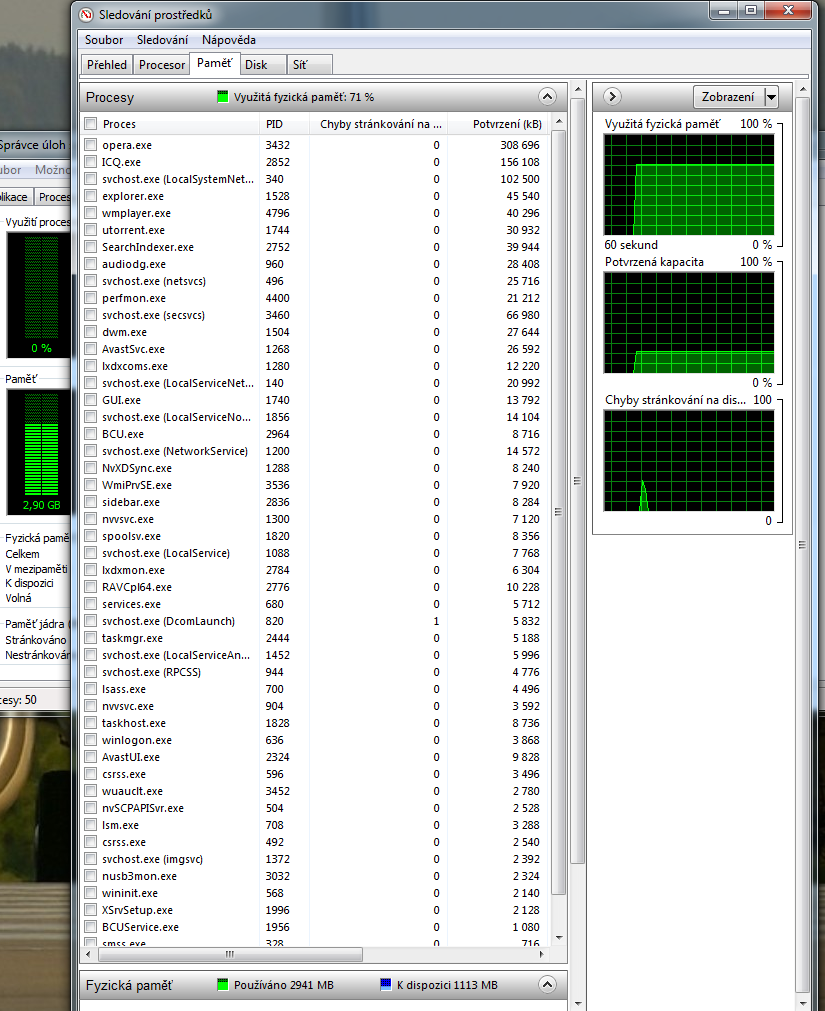Expand the Fyzická paměť section
825x1011 pixels.
(546, 985)
